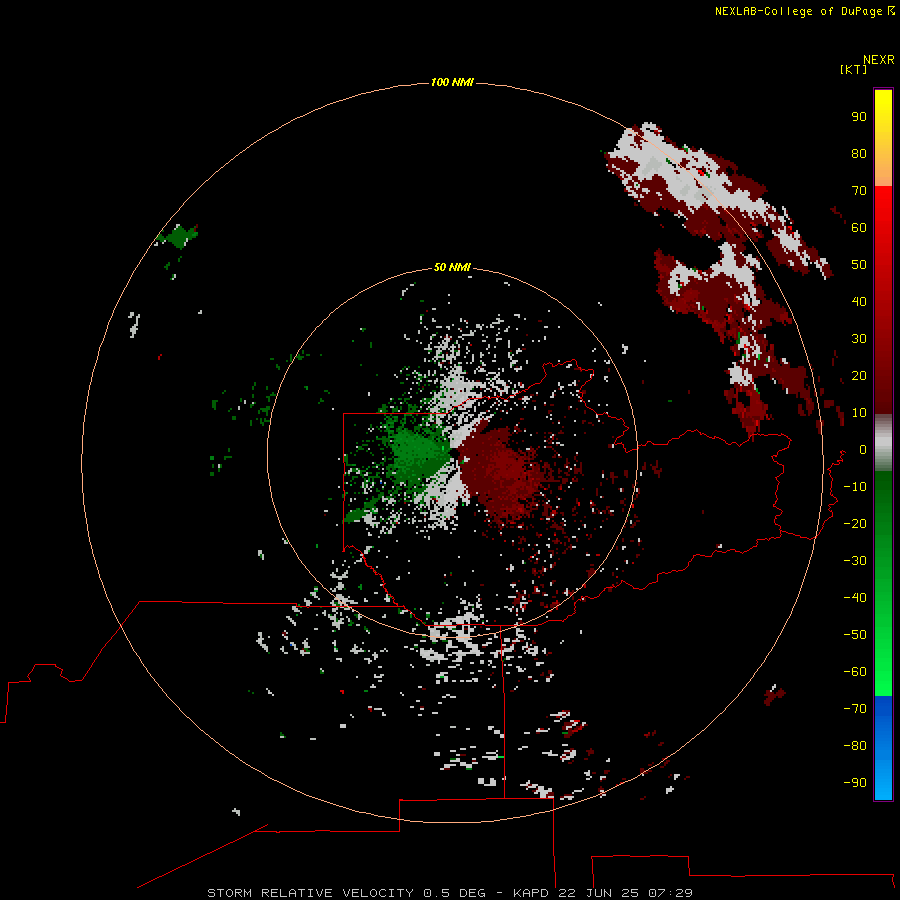Click the 0 value on velocity scale
Screen dimensions: 900x900
pyautogui.click(x=862, y=449)
